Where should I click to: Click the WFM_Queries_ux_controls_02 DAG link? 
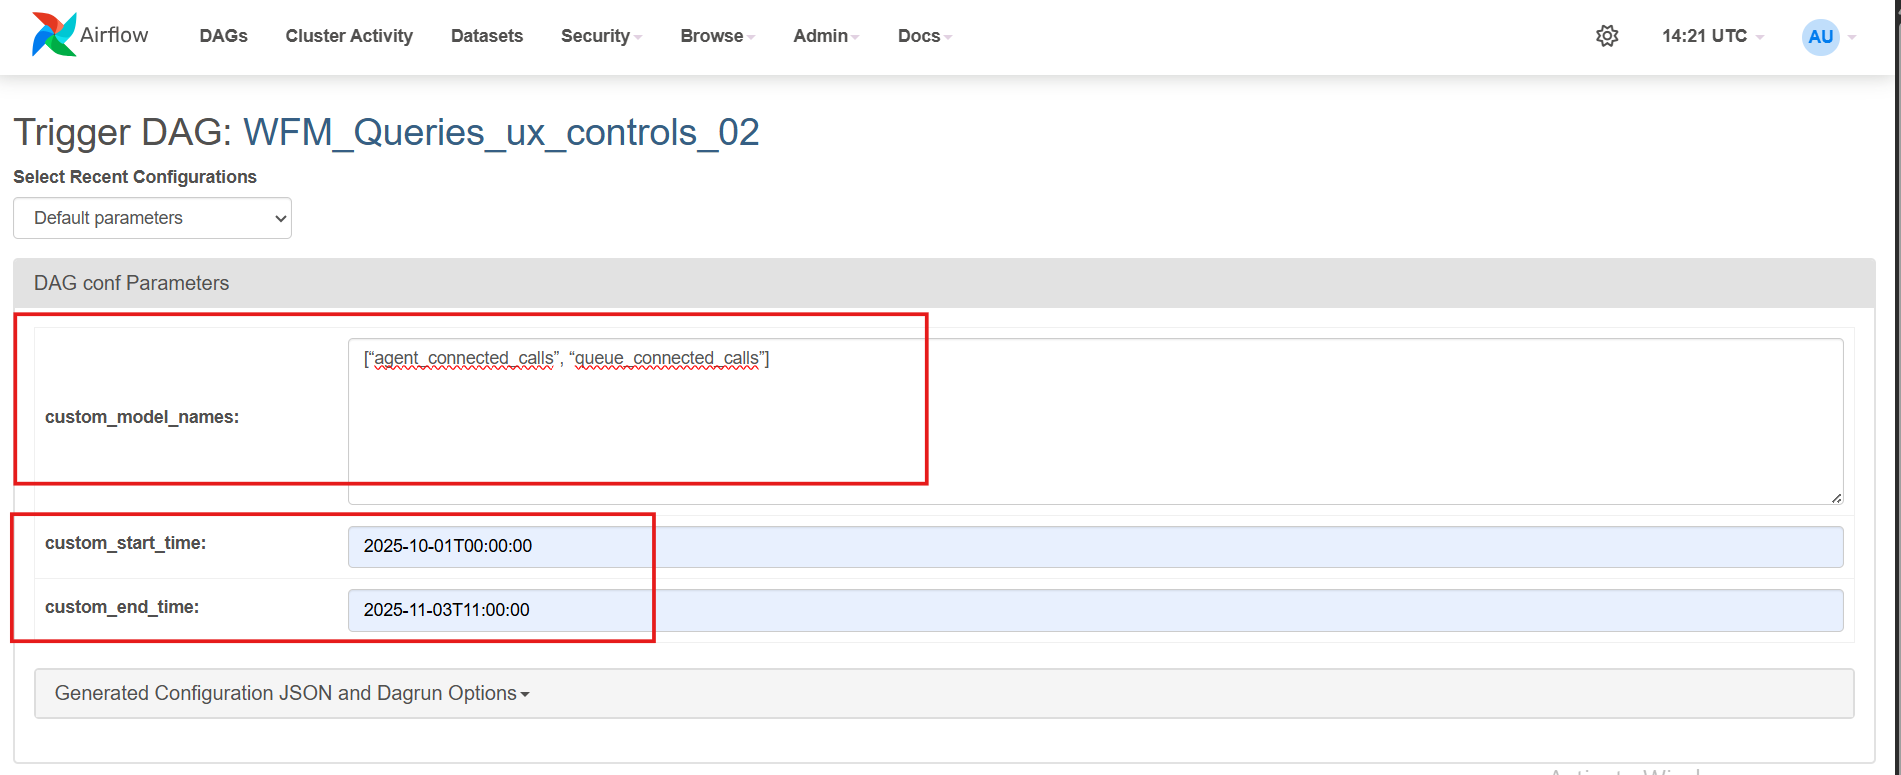(x=501, y=132)
